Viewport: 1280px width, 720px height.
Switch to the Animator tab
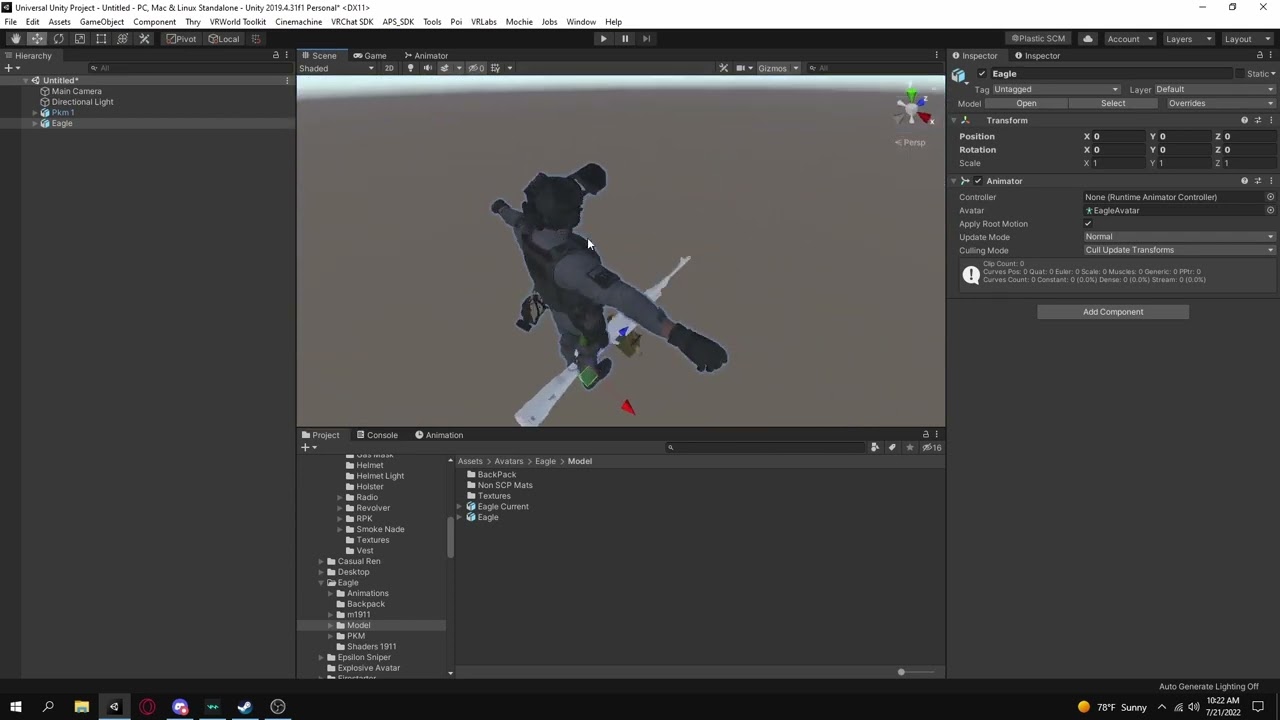point(426,56)
